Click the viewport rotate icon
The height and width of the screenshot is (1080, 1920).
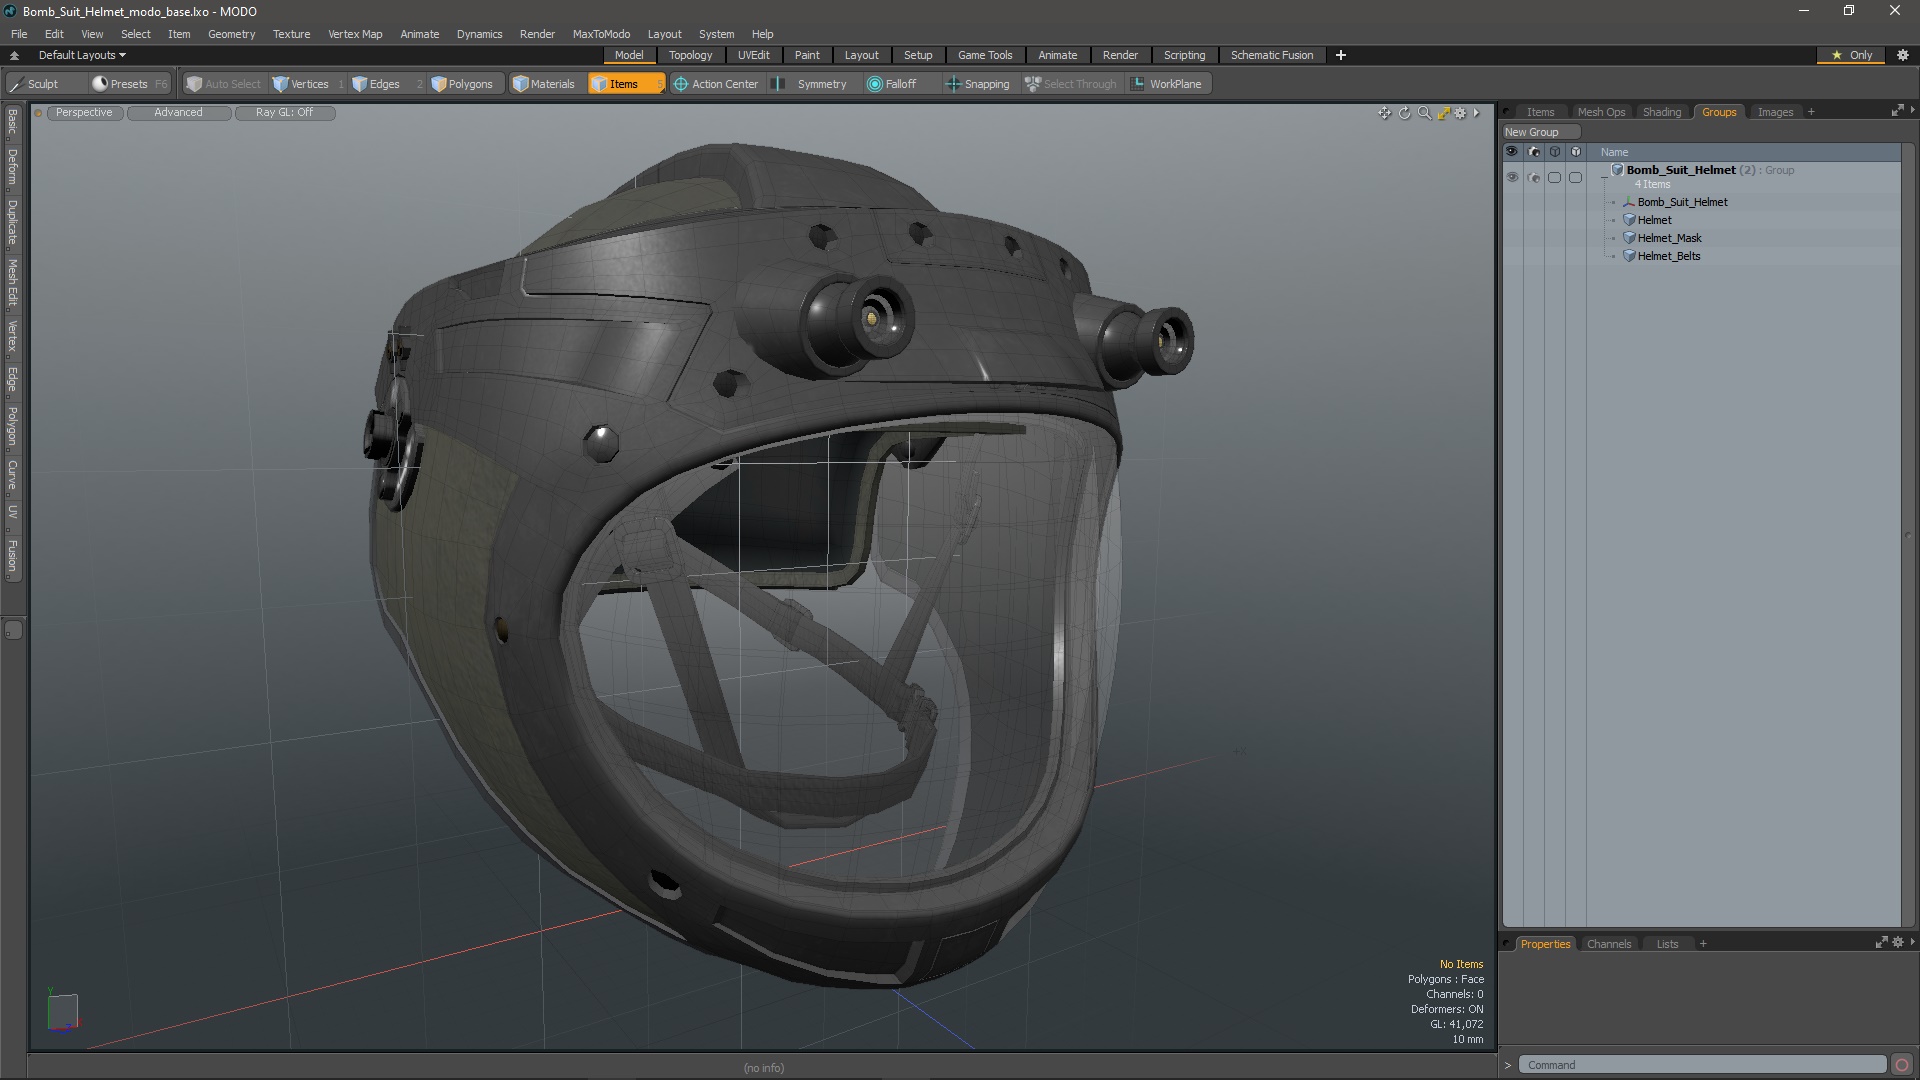point(1404,113)
